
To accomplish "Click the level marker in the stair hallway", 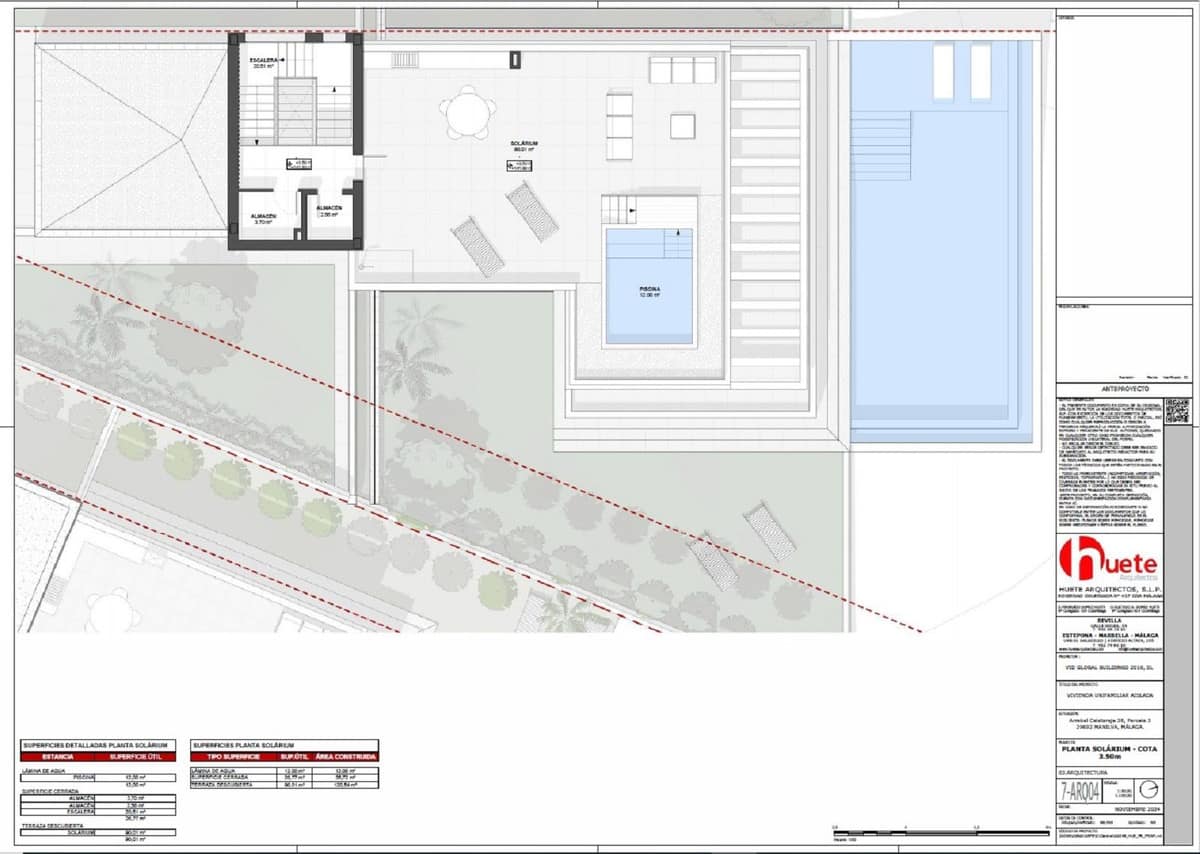I will coord(297,162).
